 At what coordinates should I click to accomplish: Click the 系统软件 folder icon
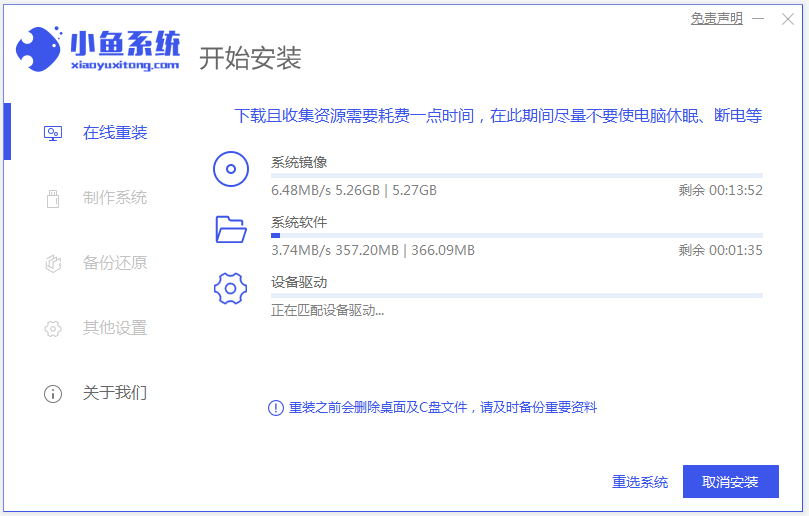(231, 229)
